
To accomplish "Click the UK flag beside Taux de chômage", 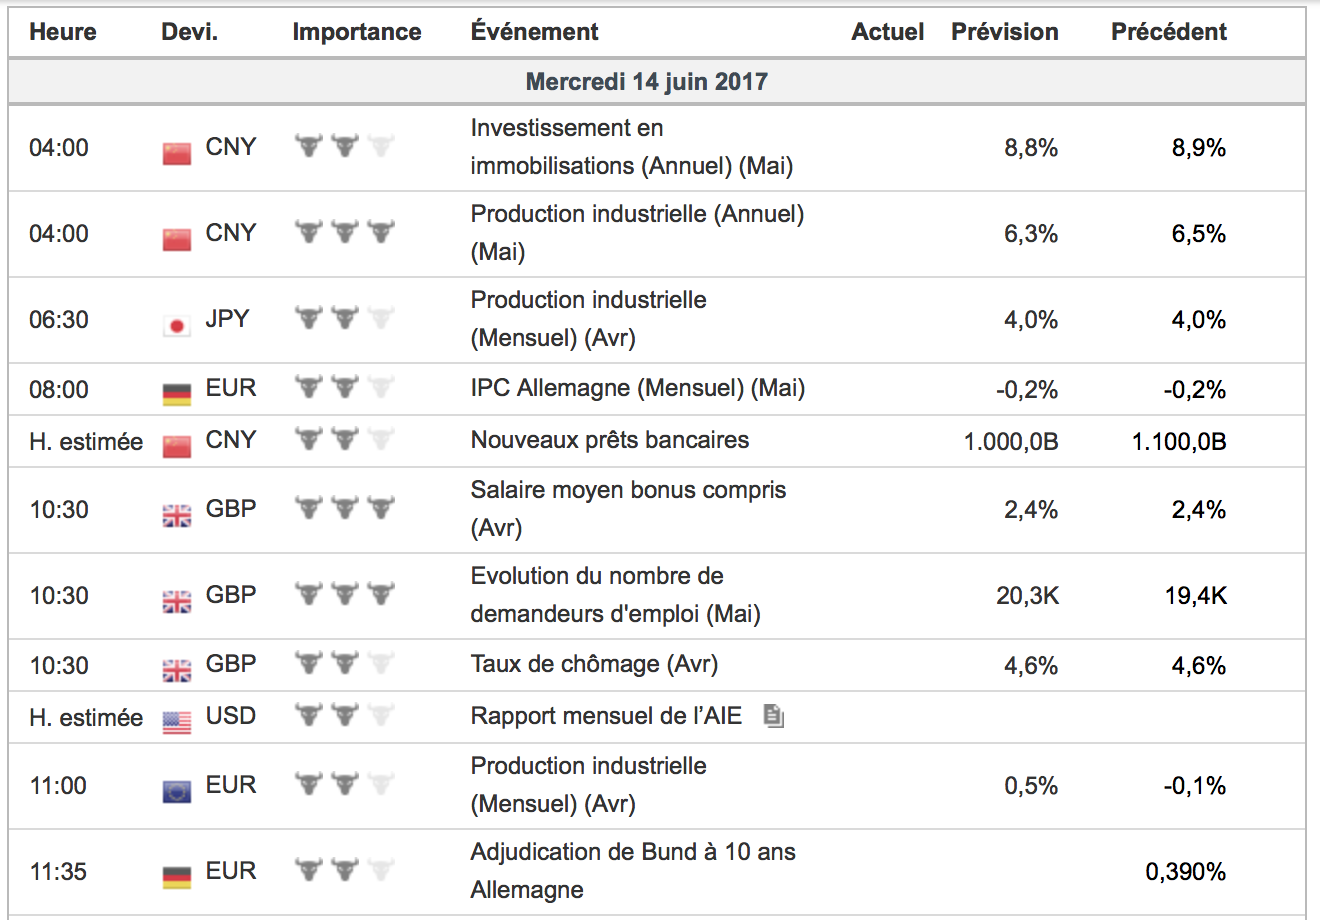I will [x=176, y=669].
